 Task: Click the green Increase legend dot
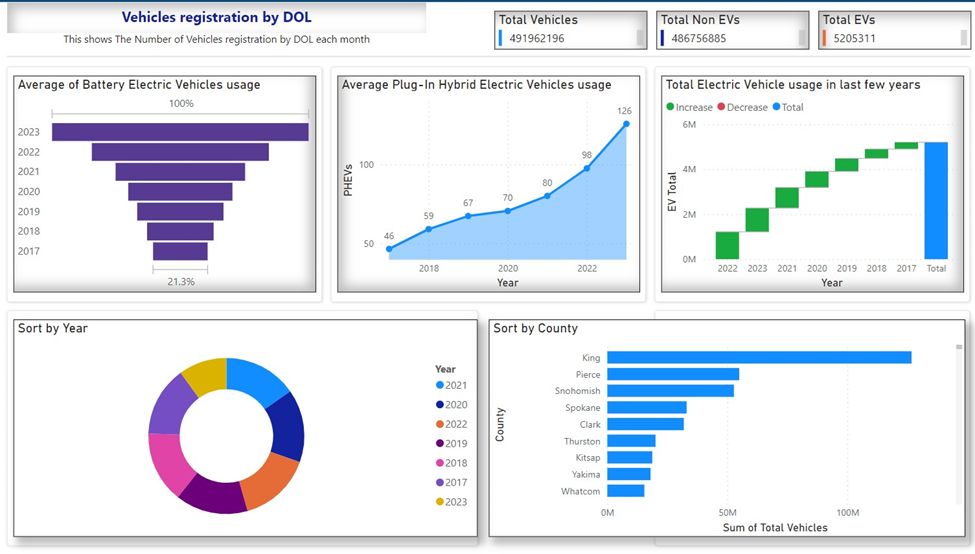(671, 107)
